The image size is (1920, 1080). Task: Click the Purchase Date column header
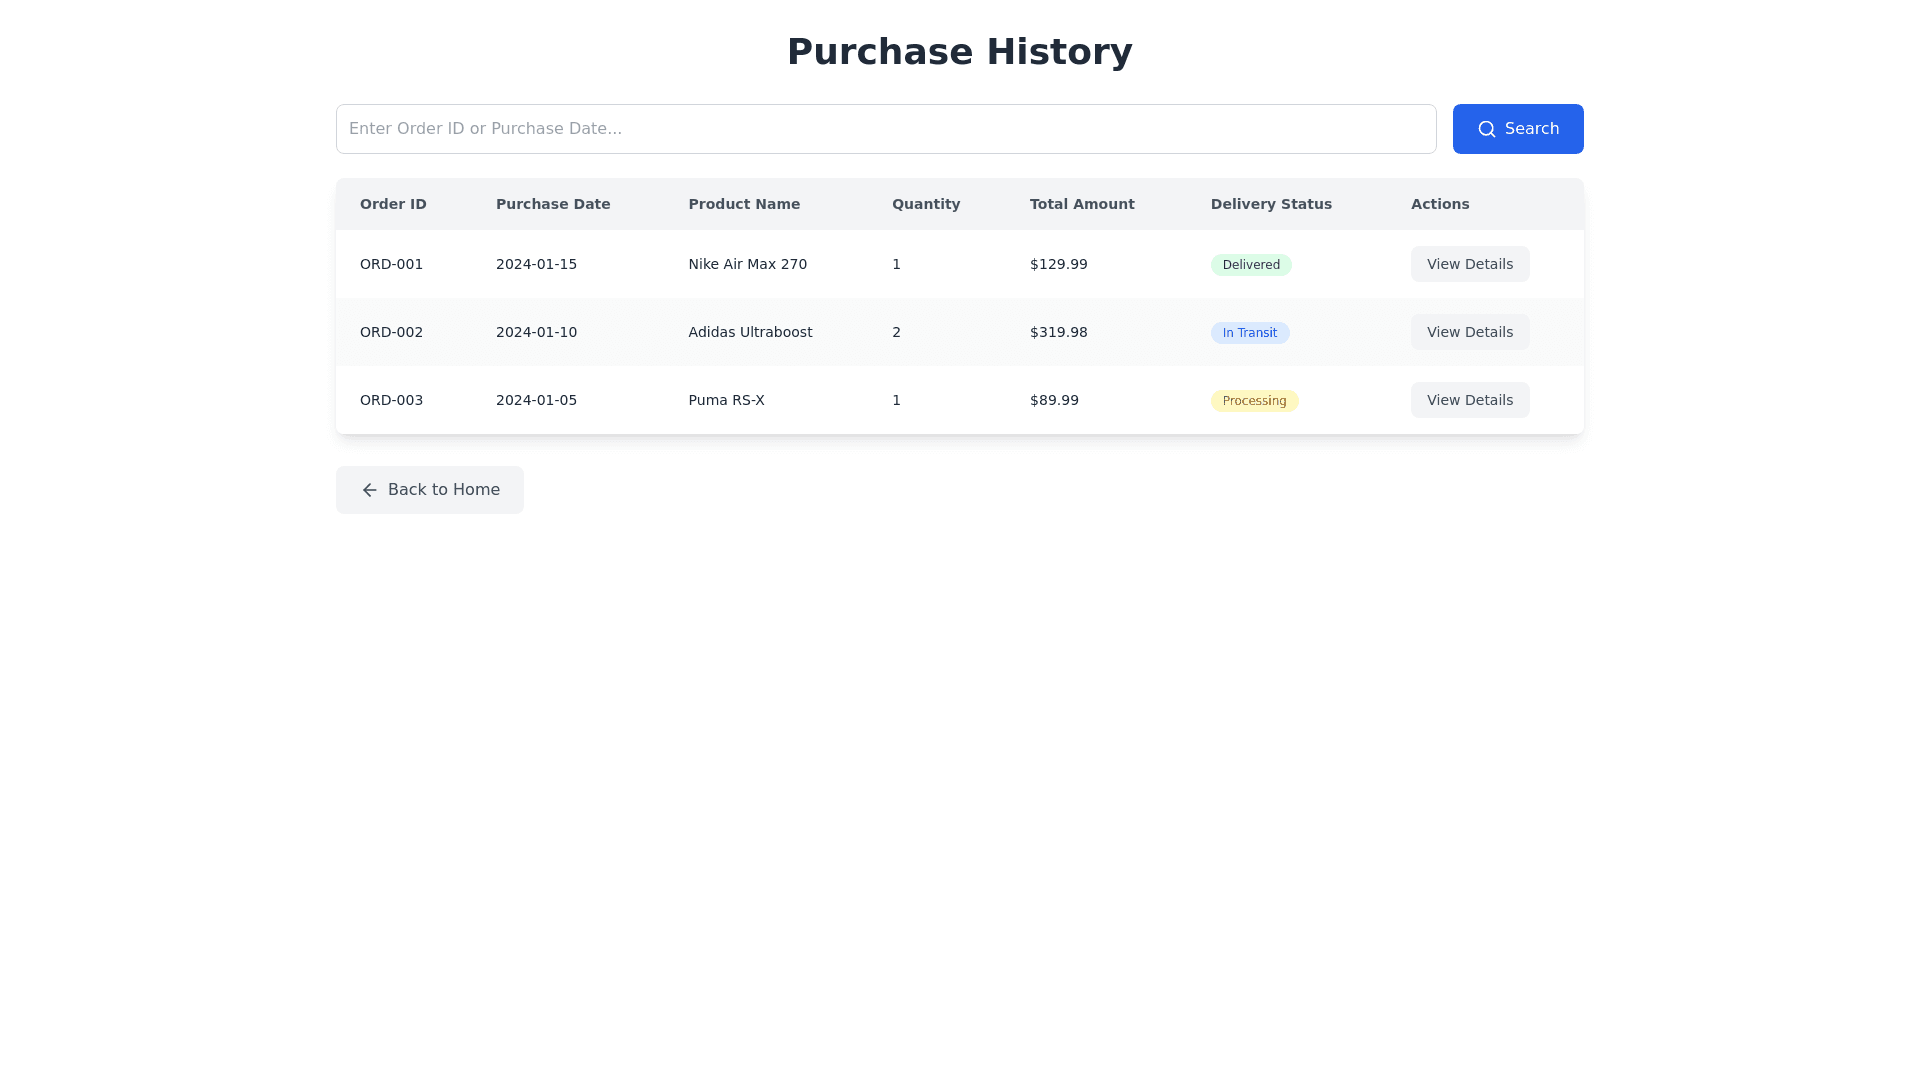tap(552, 204)
